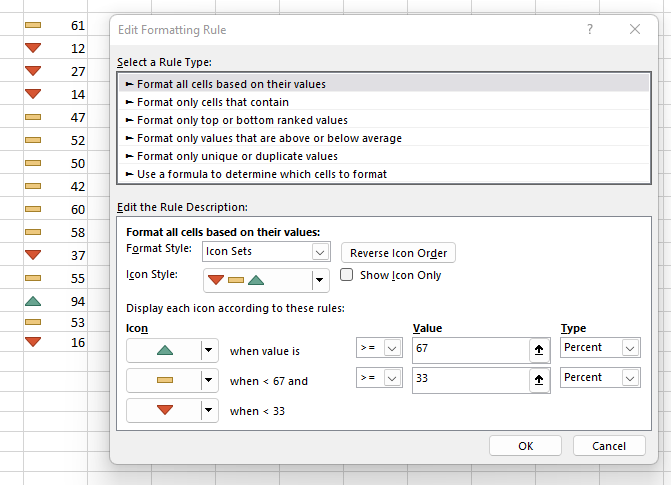Viewport: 671px width, 485px height.
Task: Click the spreadsheet cell with value 47
Action: coord(55,117)
